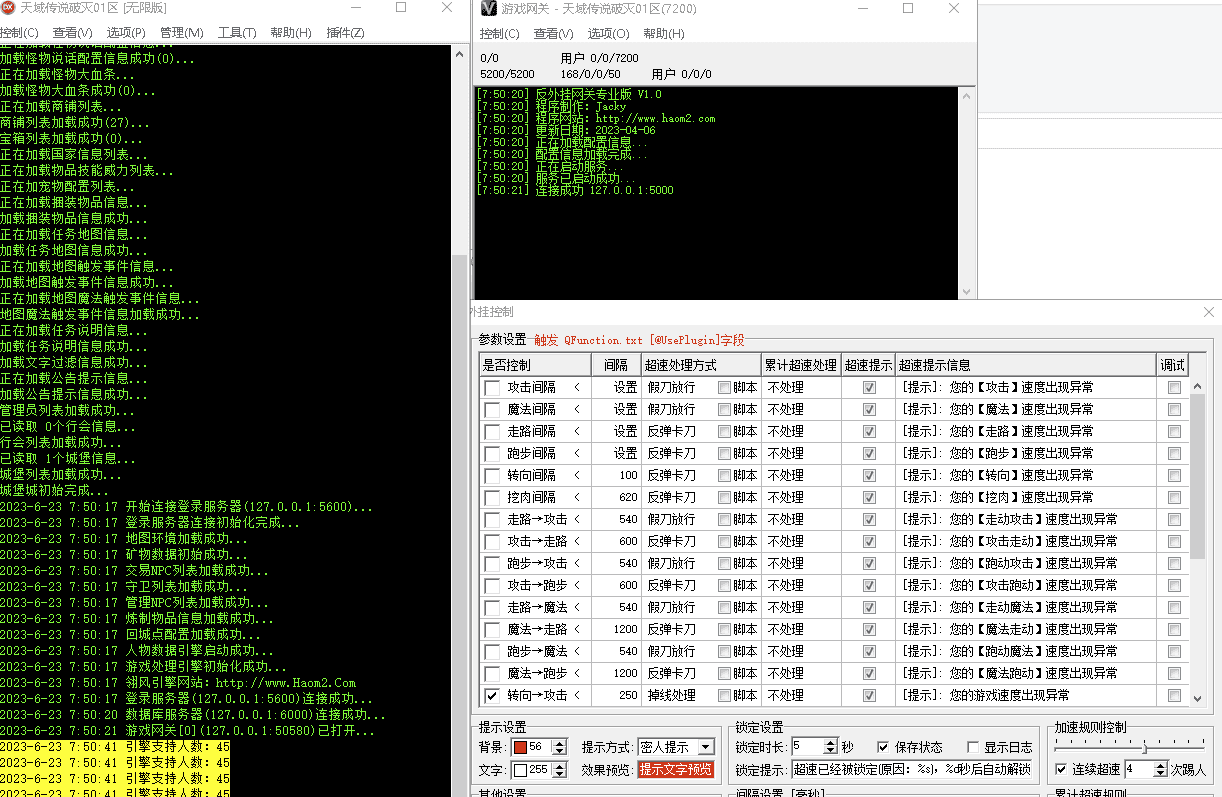Open the 选项(P) menu in the engine window

(x=126, y=33)
